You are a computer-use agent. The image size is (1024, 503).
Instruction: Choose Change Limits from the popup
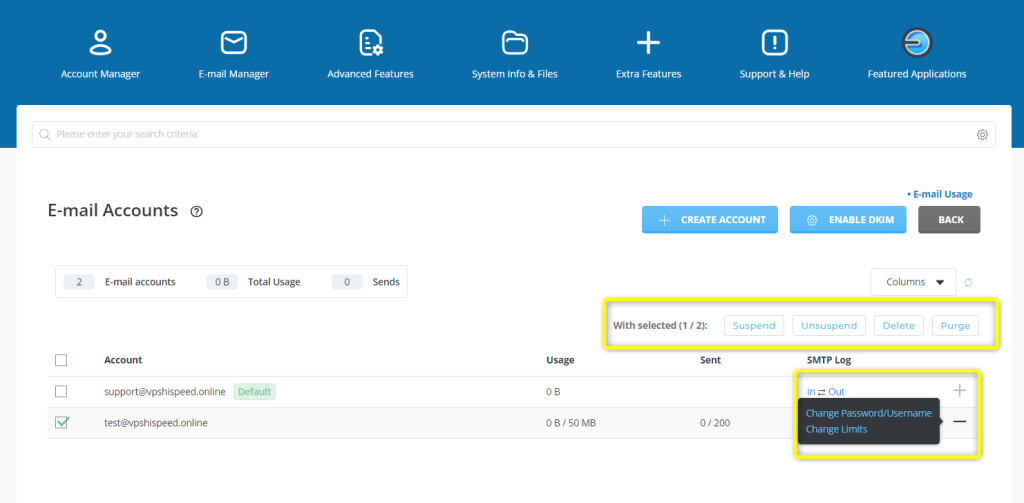(837, 429)
